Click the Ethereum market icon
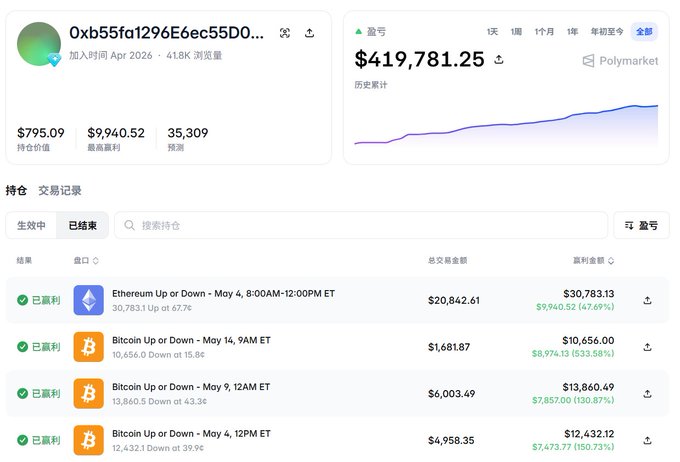Screen dimensions: 680x462 point(88,300)
